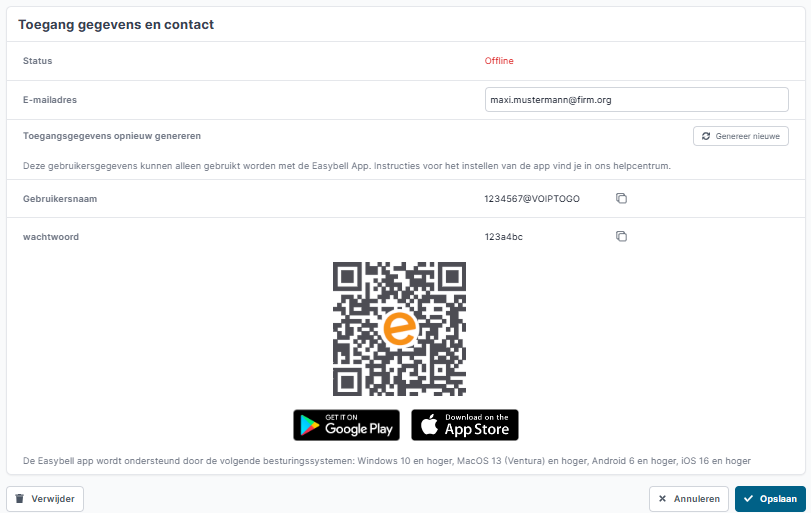Screen dimensions: 811x513
Task: Click the Offline status text
Action: point(499,61)
